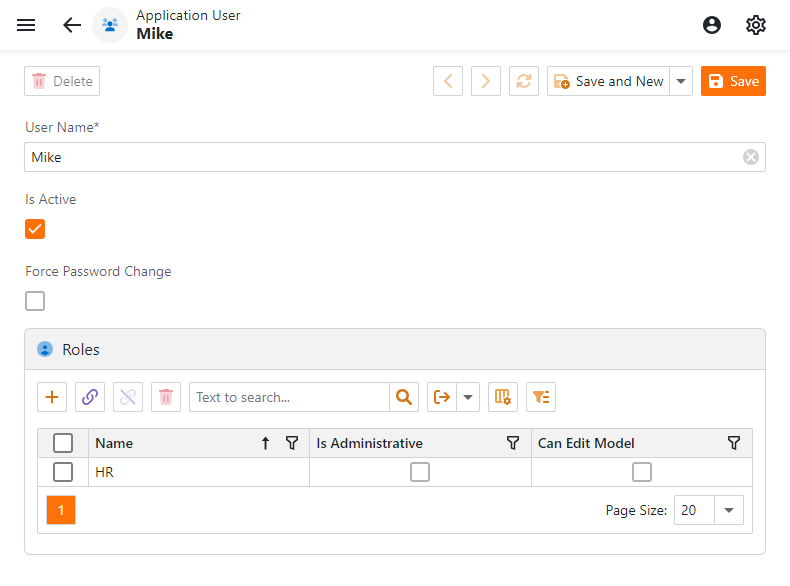Clear the User Name field
The width and height of the screenshot is (790, 586).
point(751,157)
